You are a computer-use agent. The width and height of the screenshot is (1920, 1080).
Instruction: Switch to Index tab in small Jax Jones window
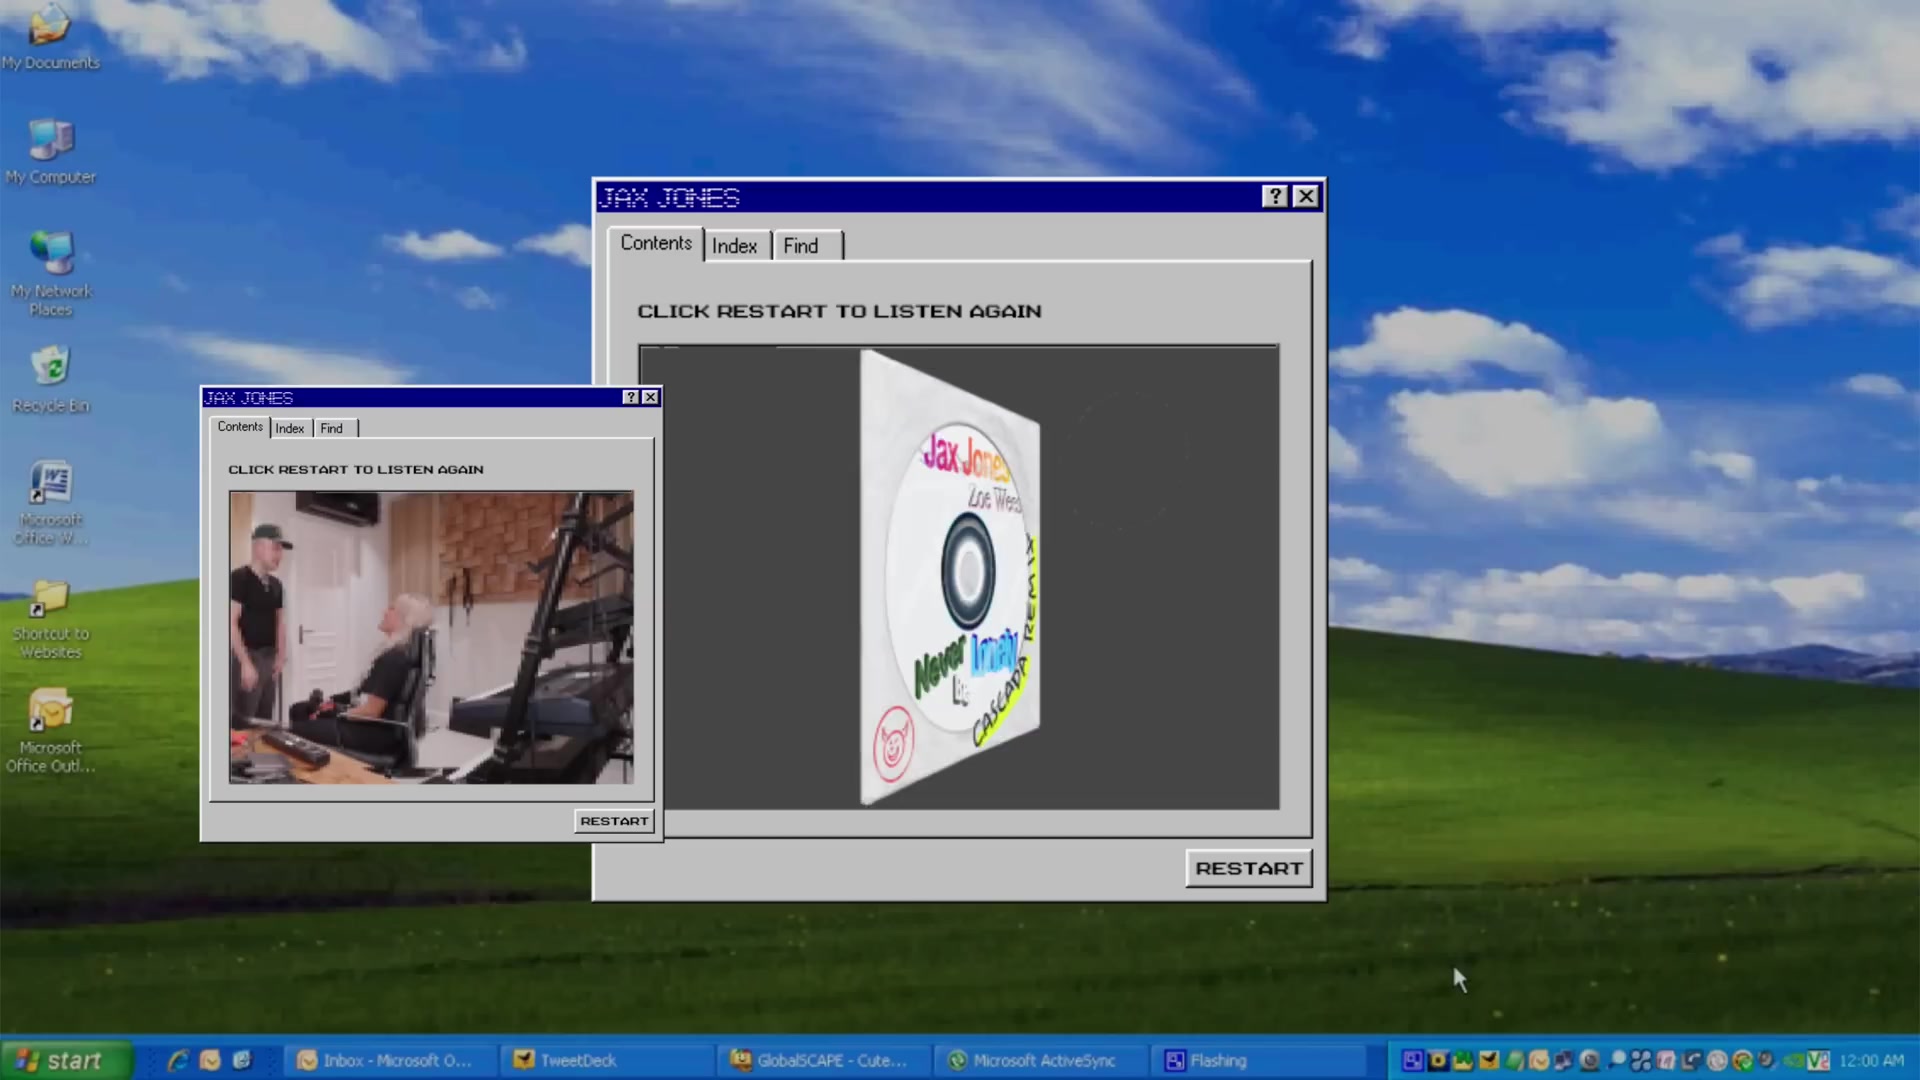(290, 428)
